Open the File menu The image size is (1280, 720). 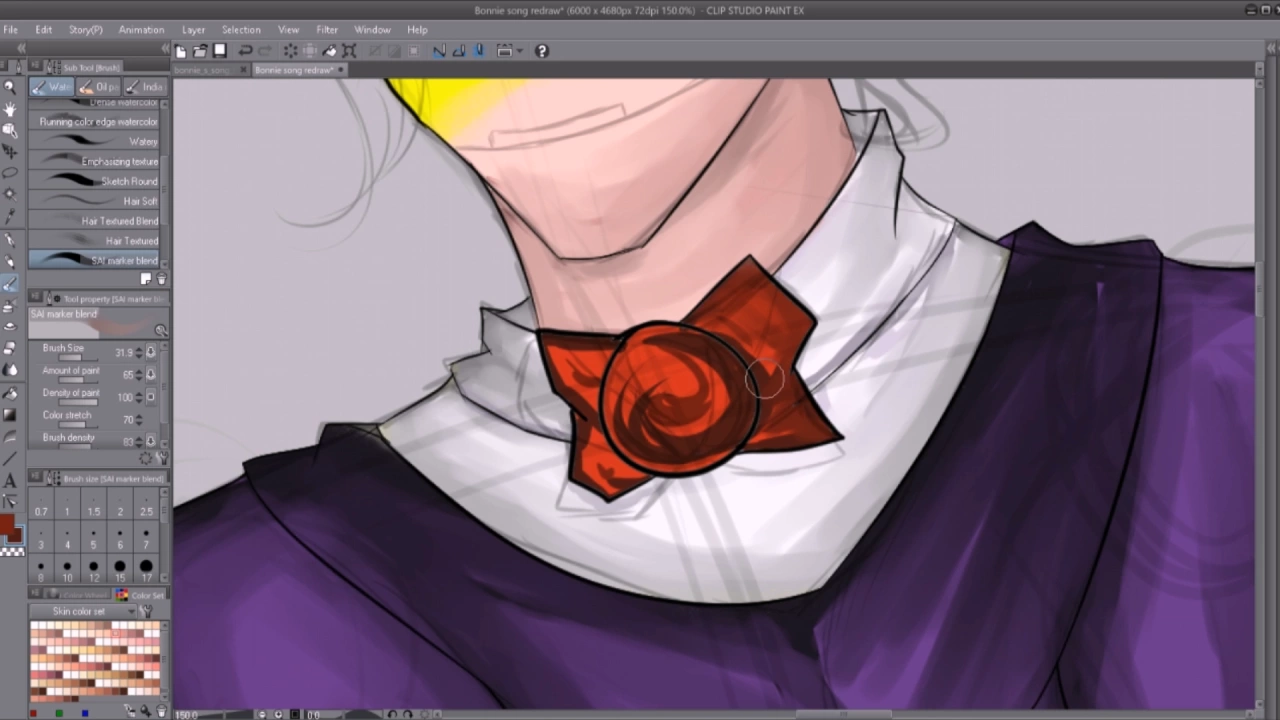point(10,30)
